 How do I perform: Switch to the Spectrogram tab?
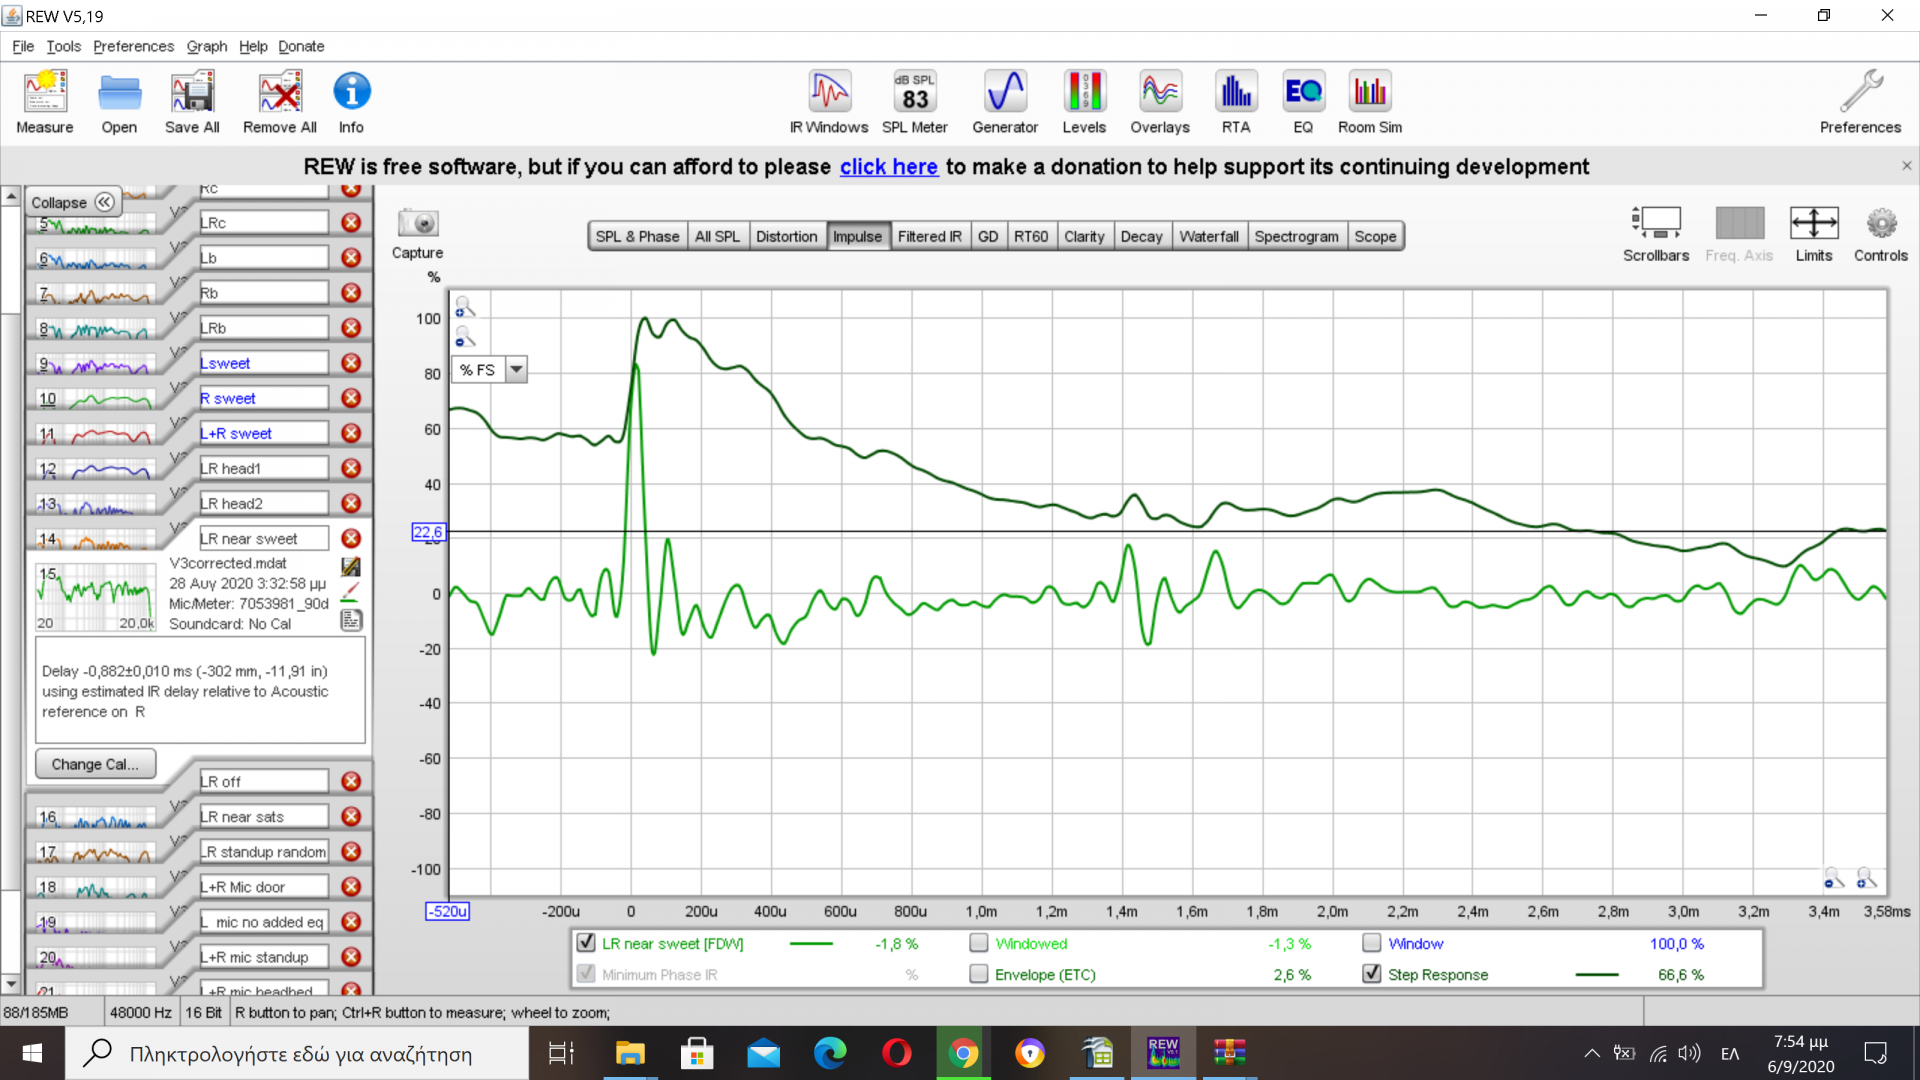click(1296, 236)
